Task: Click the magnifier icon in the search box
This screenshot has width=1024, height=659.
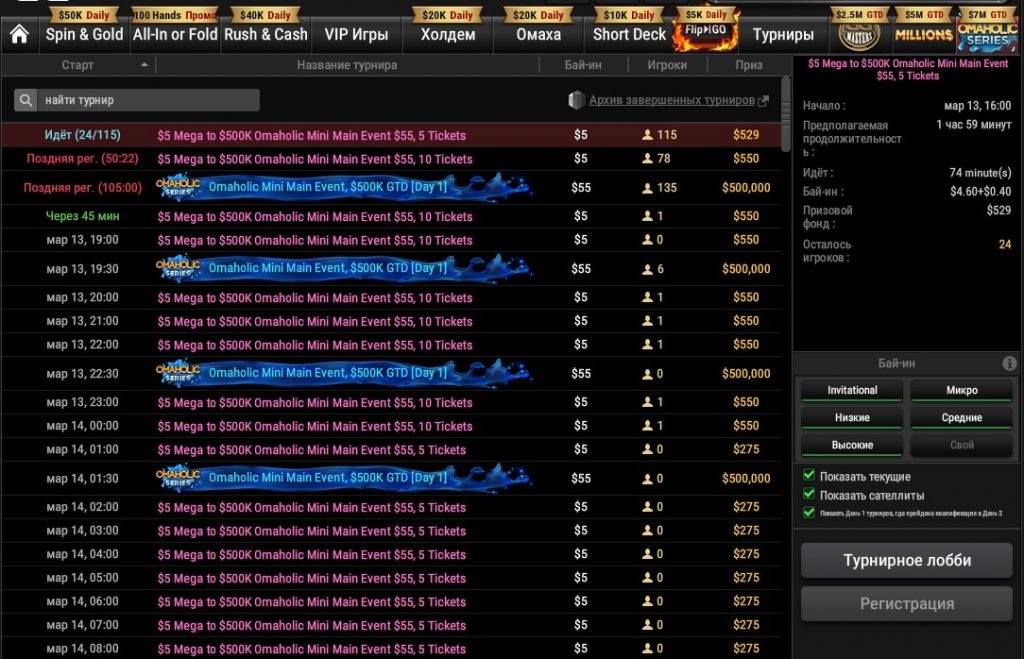Action: pyautogui.click(x=26, y=101)
